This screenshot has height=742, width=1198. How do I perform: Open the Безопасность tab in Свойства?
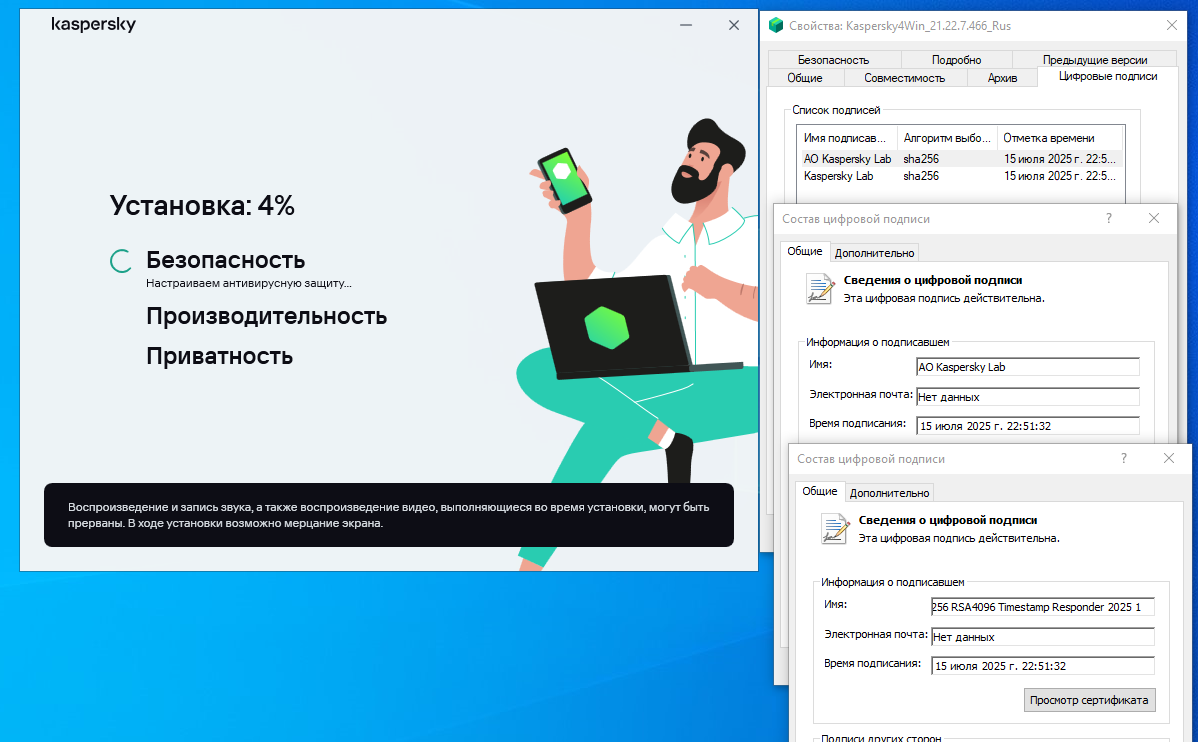(x=834, y=60)
